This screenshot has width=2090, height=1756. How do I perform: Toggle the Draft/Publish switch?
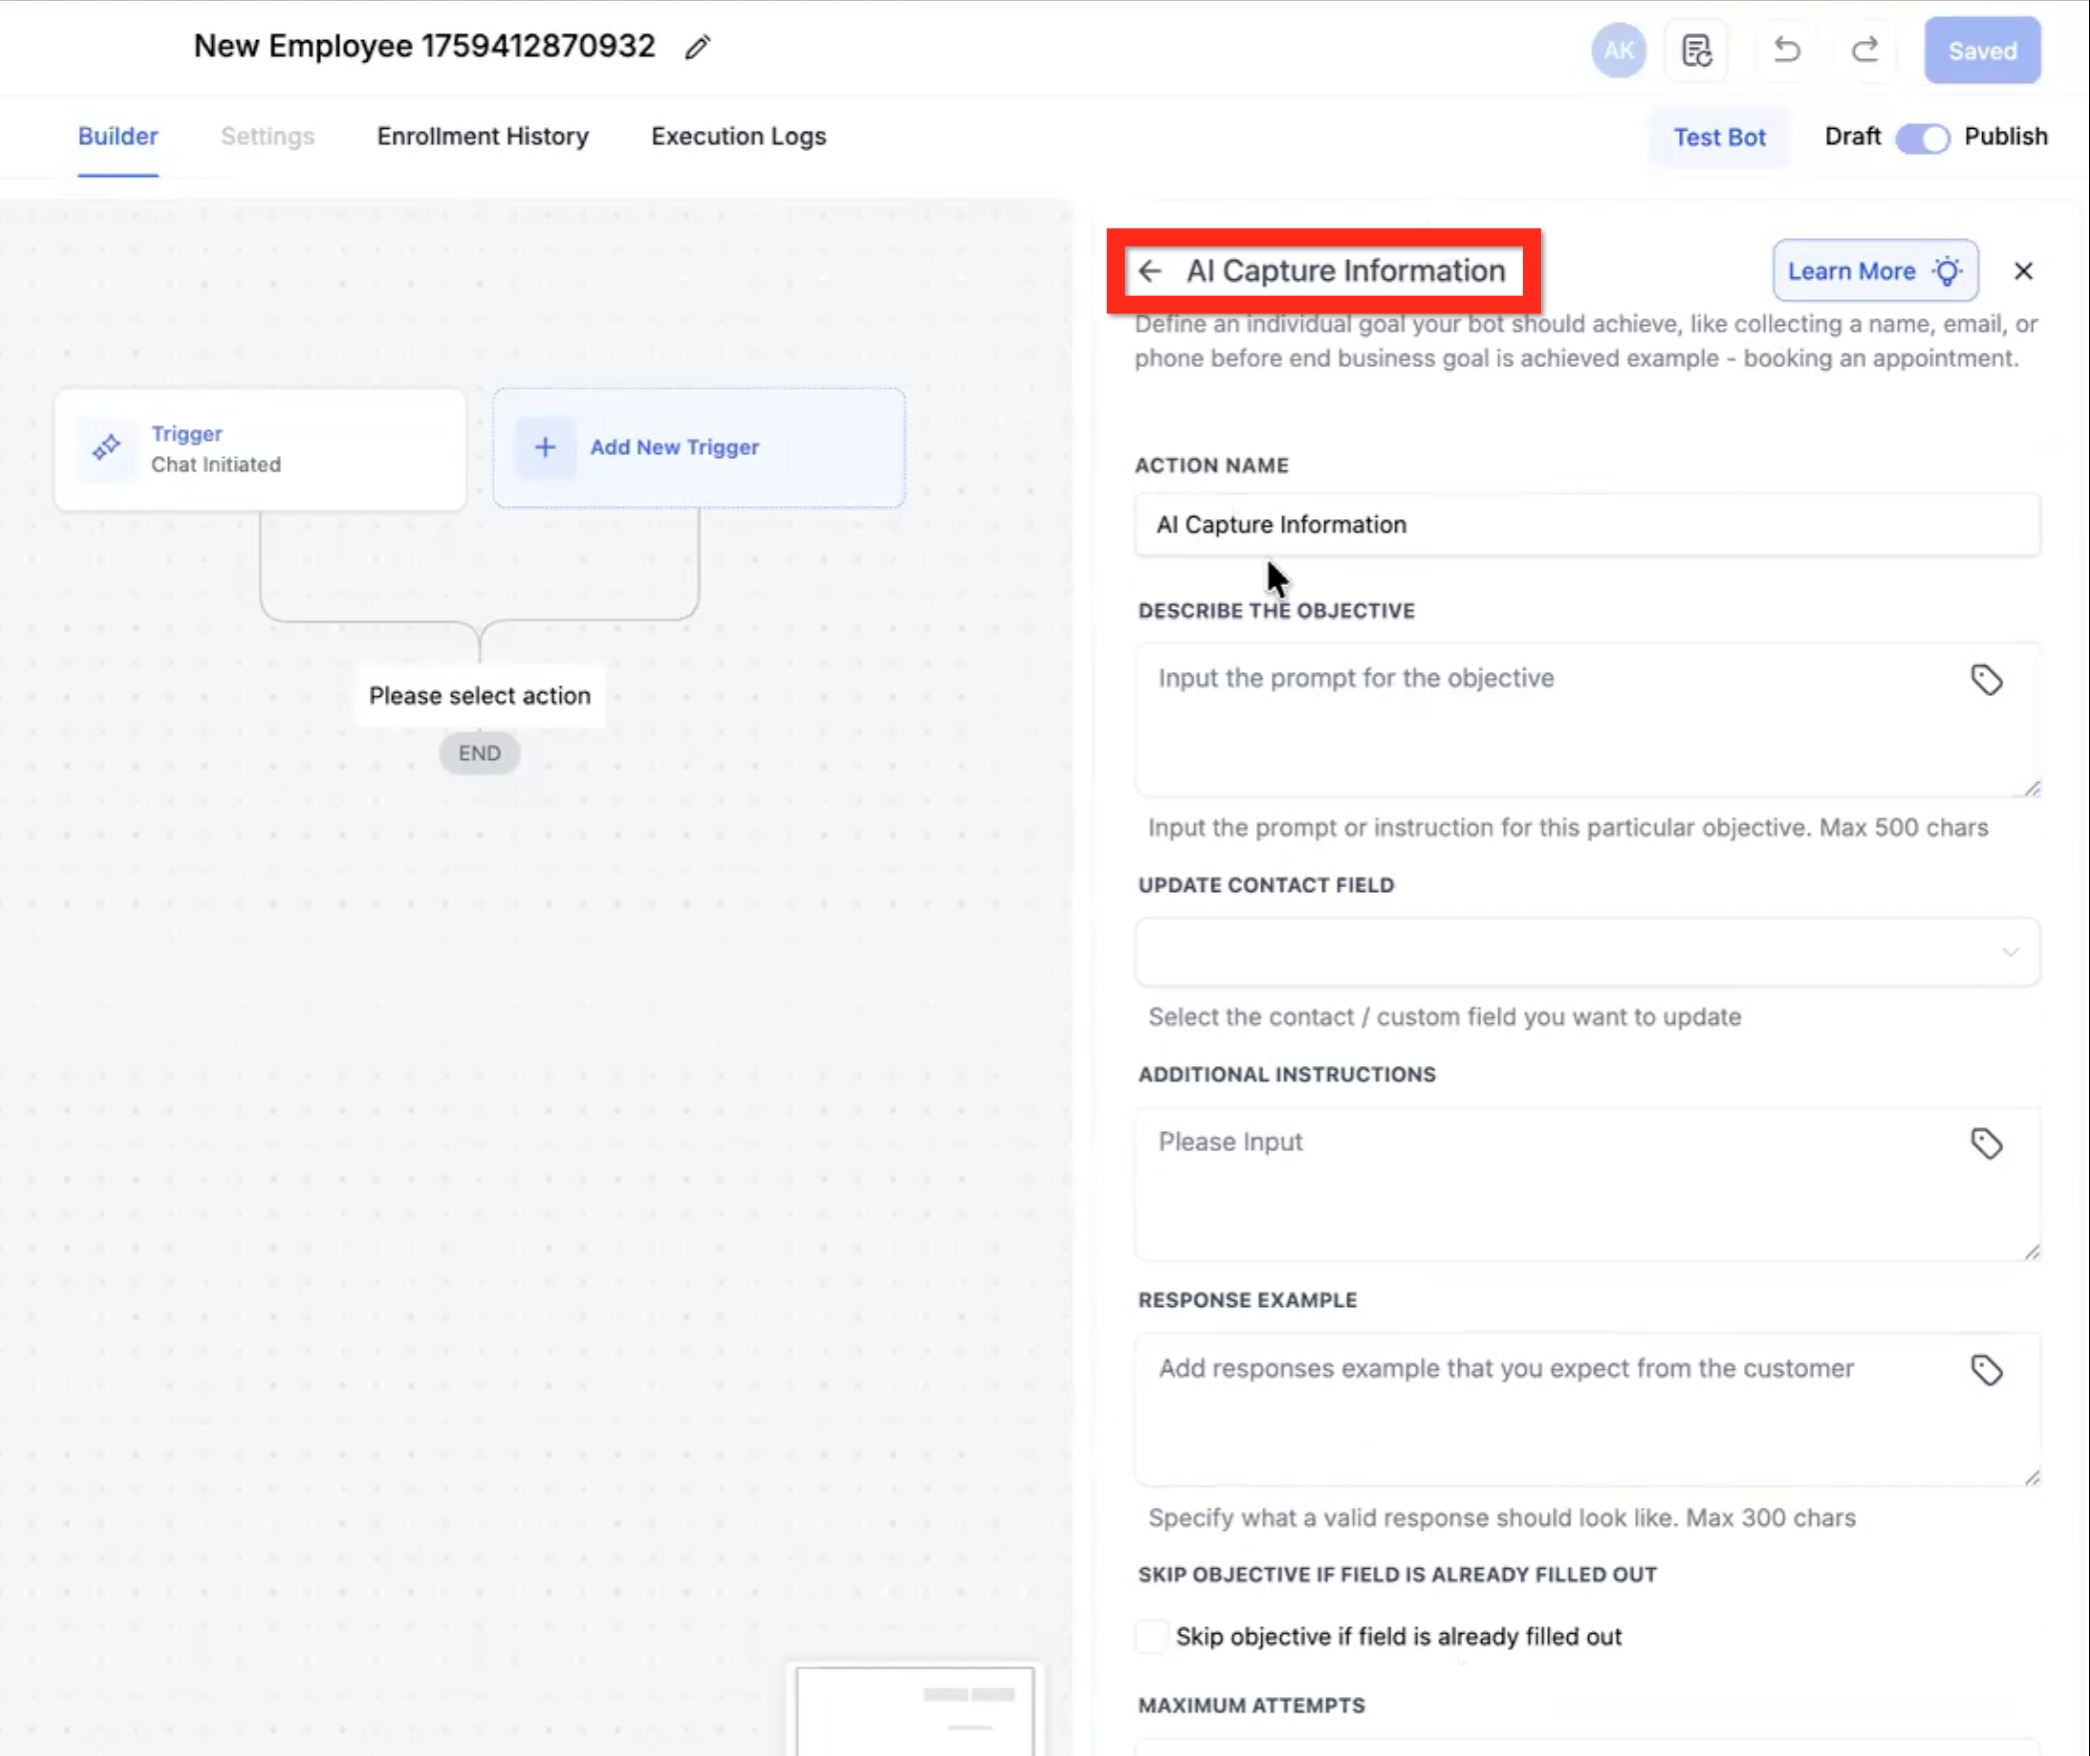[1923, 137]
